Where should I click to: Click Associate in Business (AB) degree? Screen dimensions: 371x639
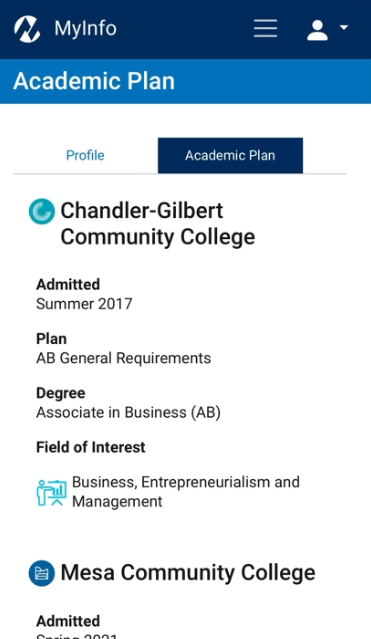pyautogui.click(x=128, y=412)
